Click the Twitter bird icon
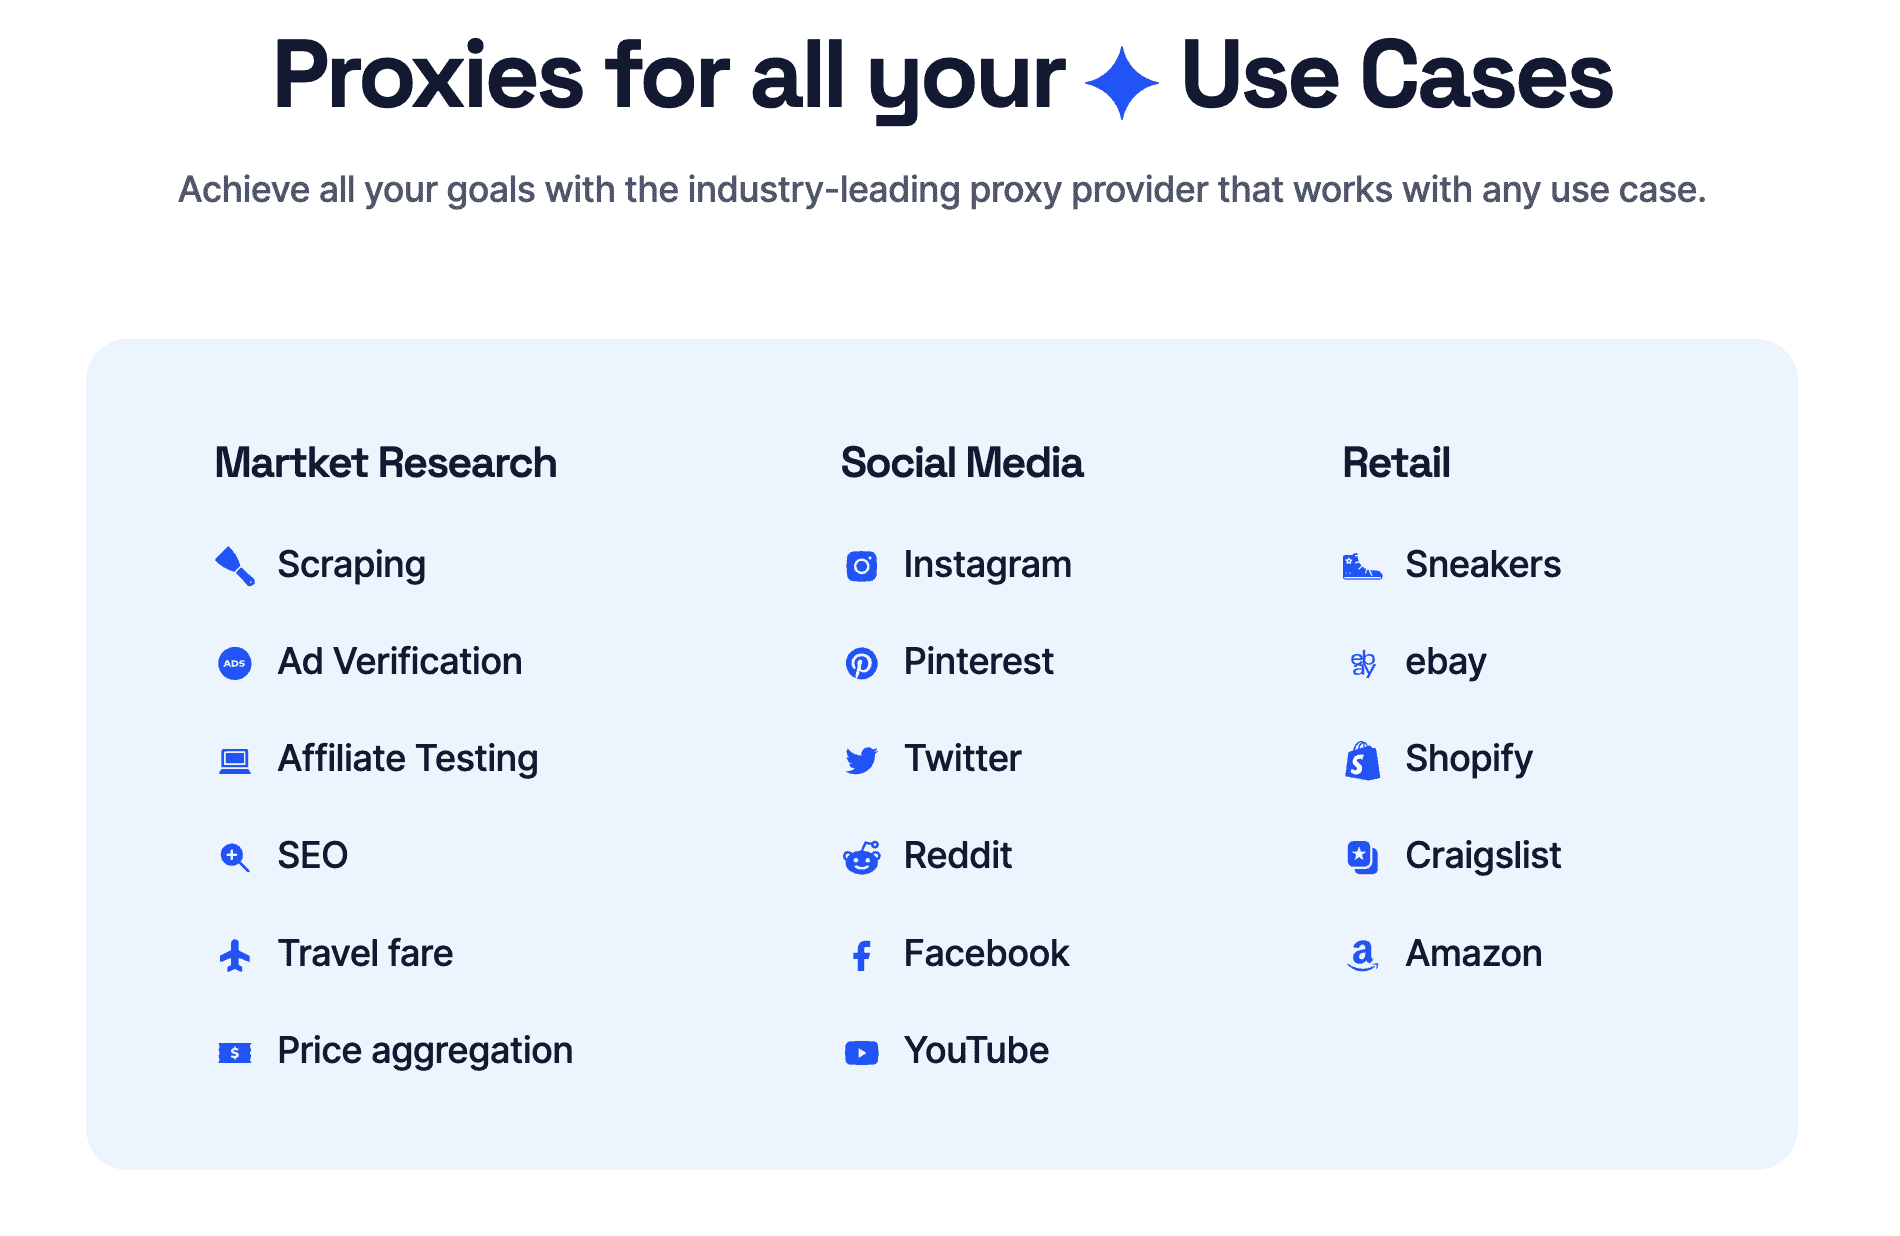 pos(861,760)
